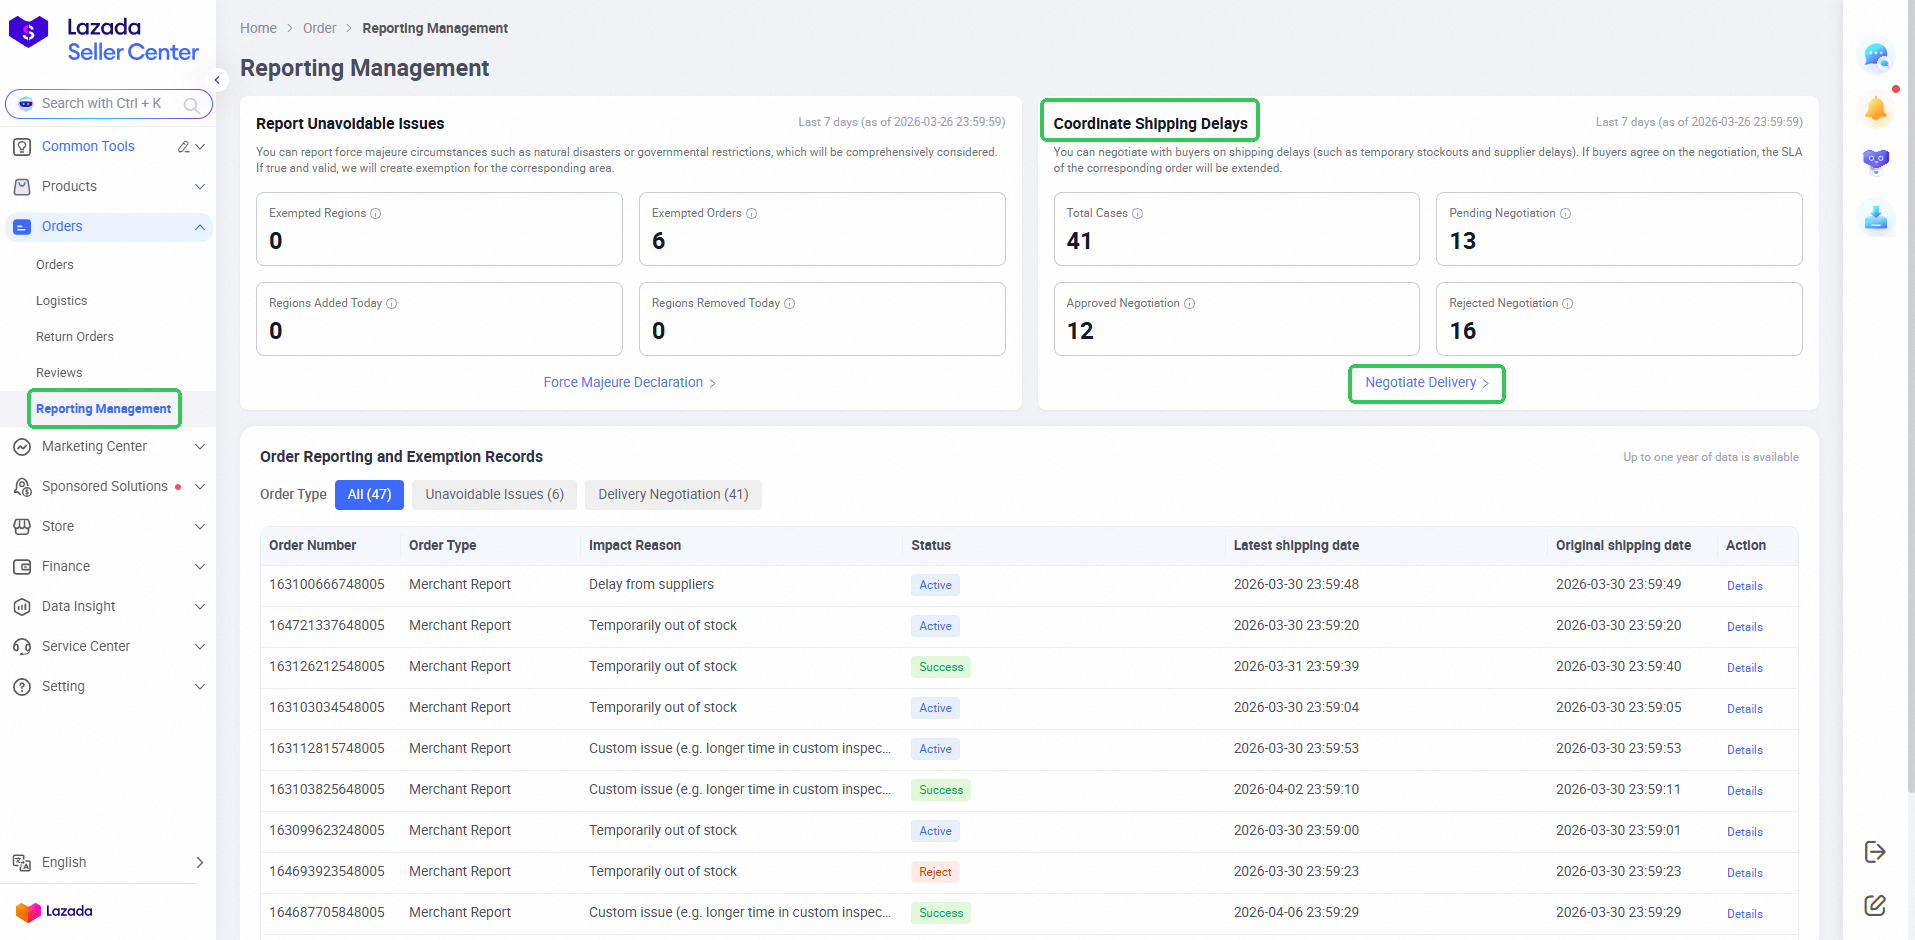
Task: Open the chat assistant icon
Action: 1876,56
